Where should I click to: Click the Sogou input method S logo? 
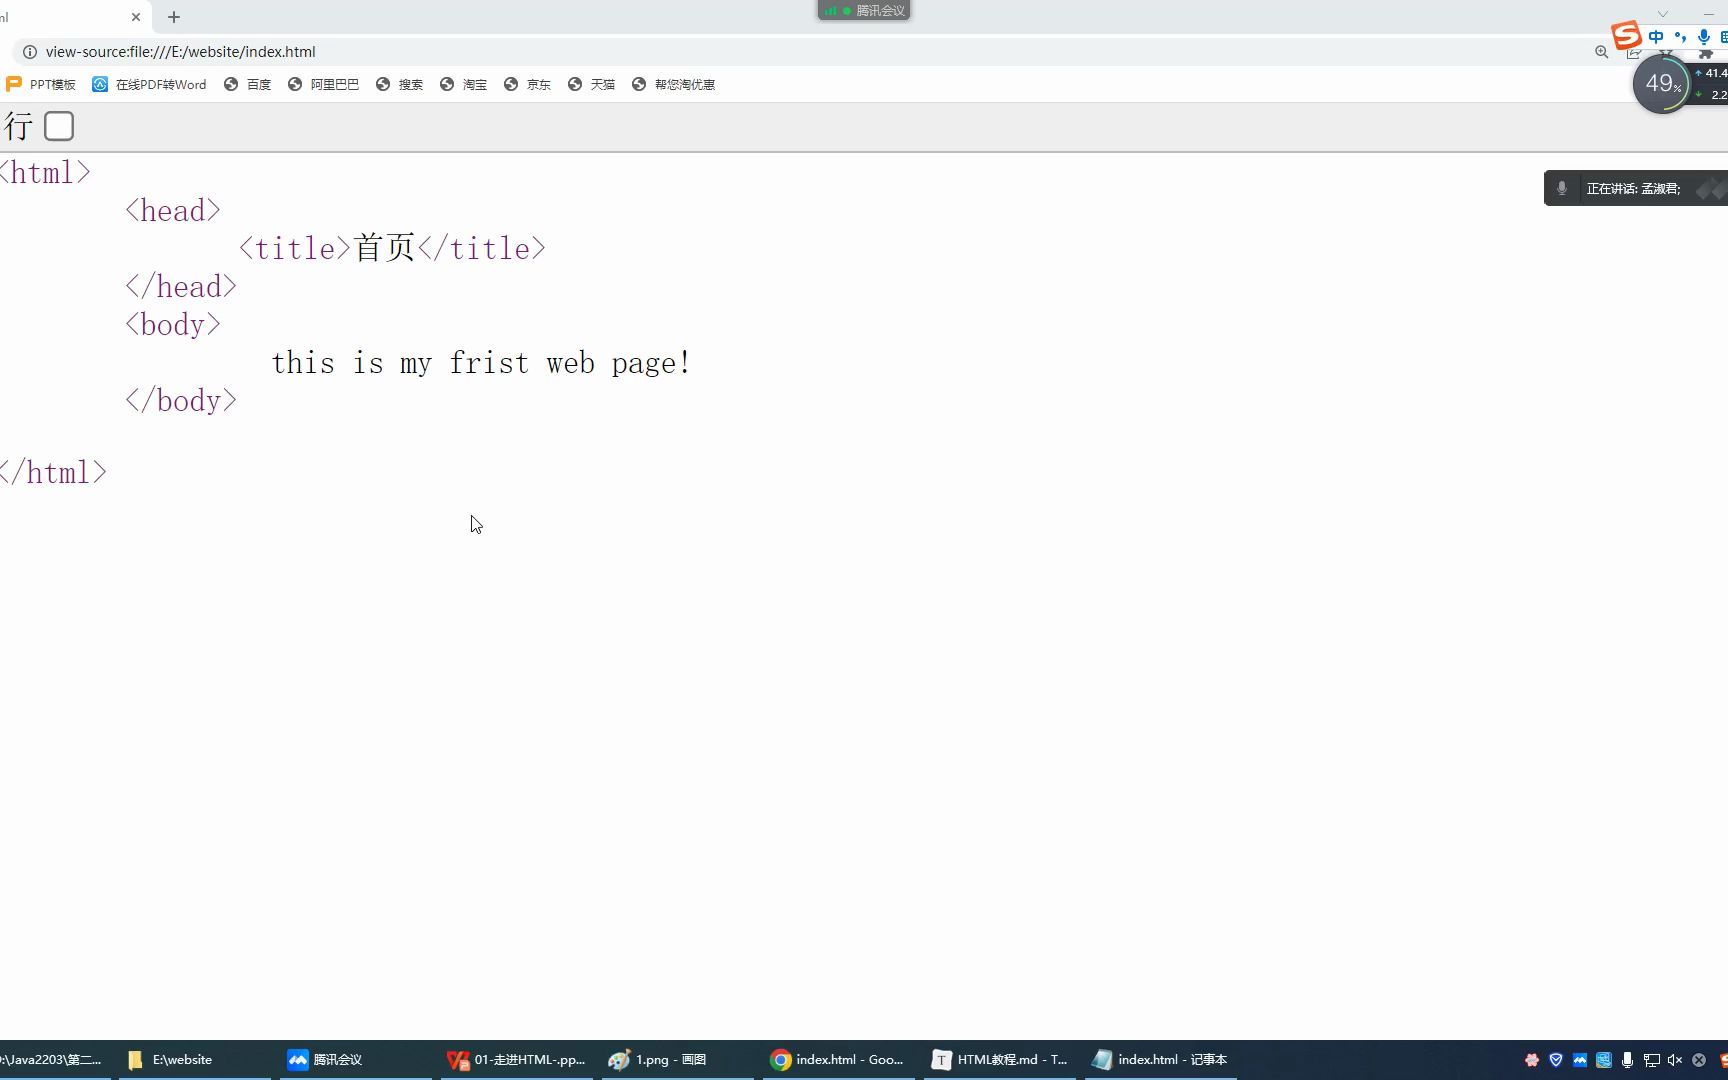click(1627, 36)
